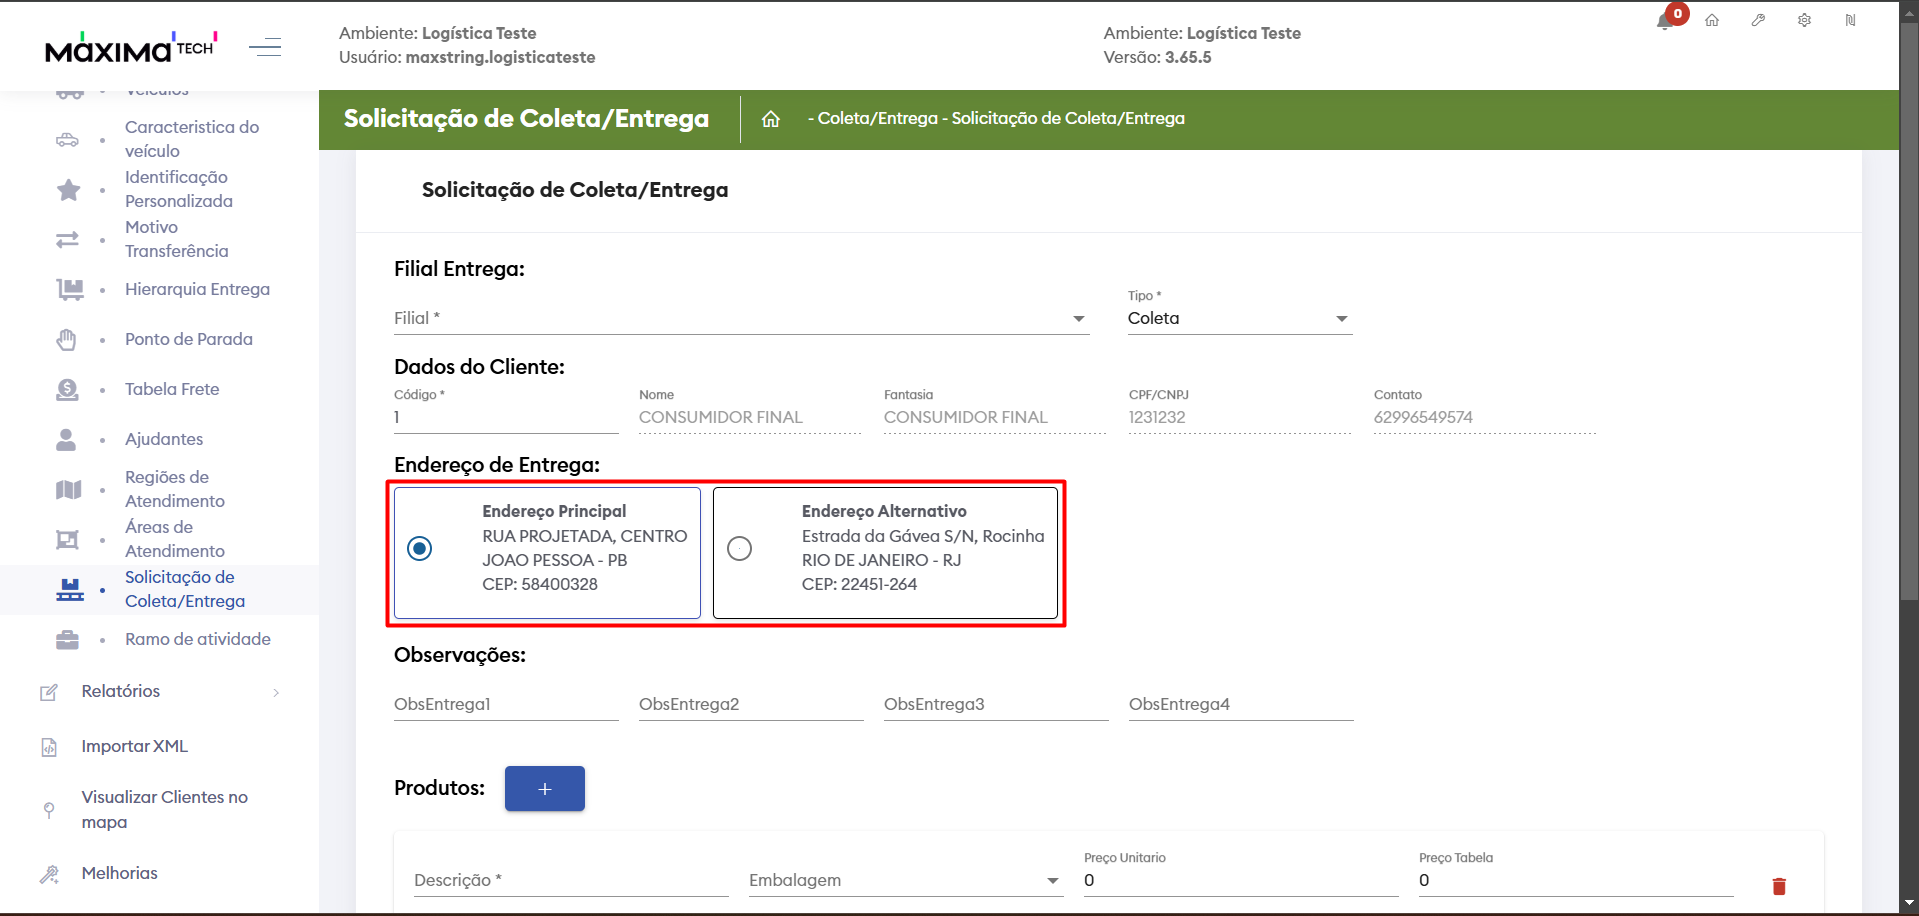
Task: Click the Tabela Frete money icon
Action: pos(67,390)
